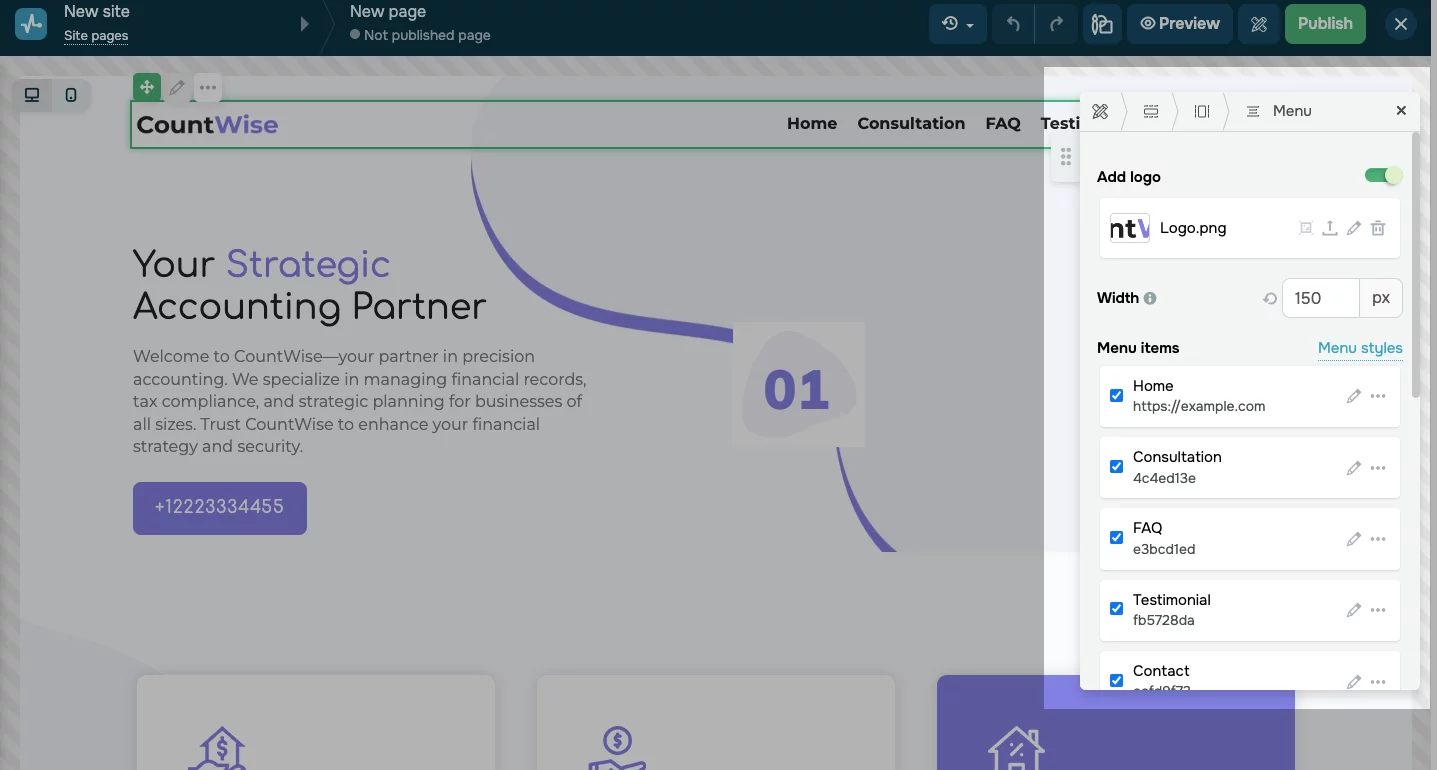The height and width of the screenshot is (770, 1437).
Task: Switch to desktop view
Action: [32, 95]
